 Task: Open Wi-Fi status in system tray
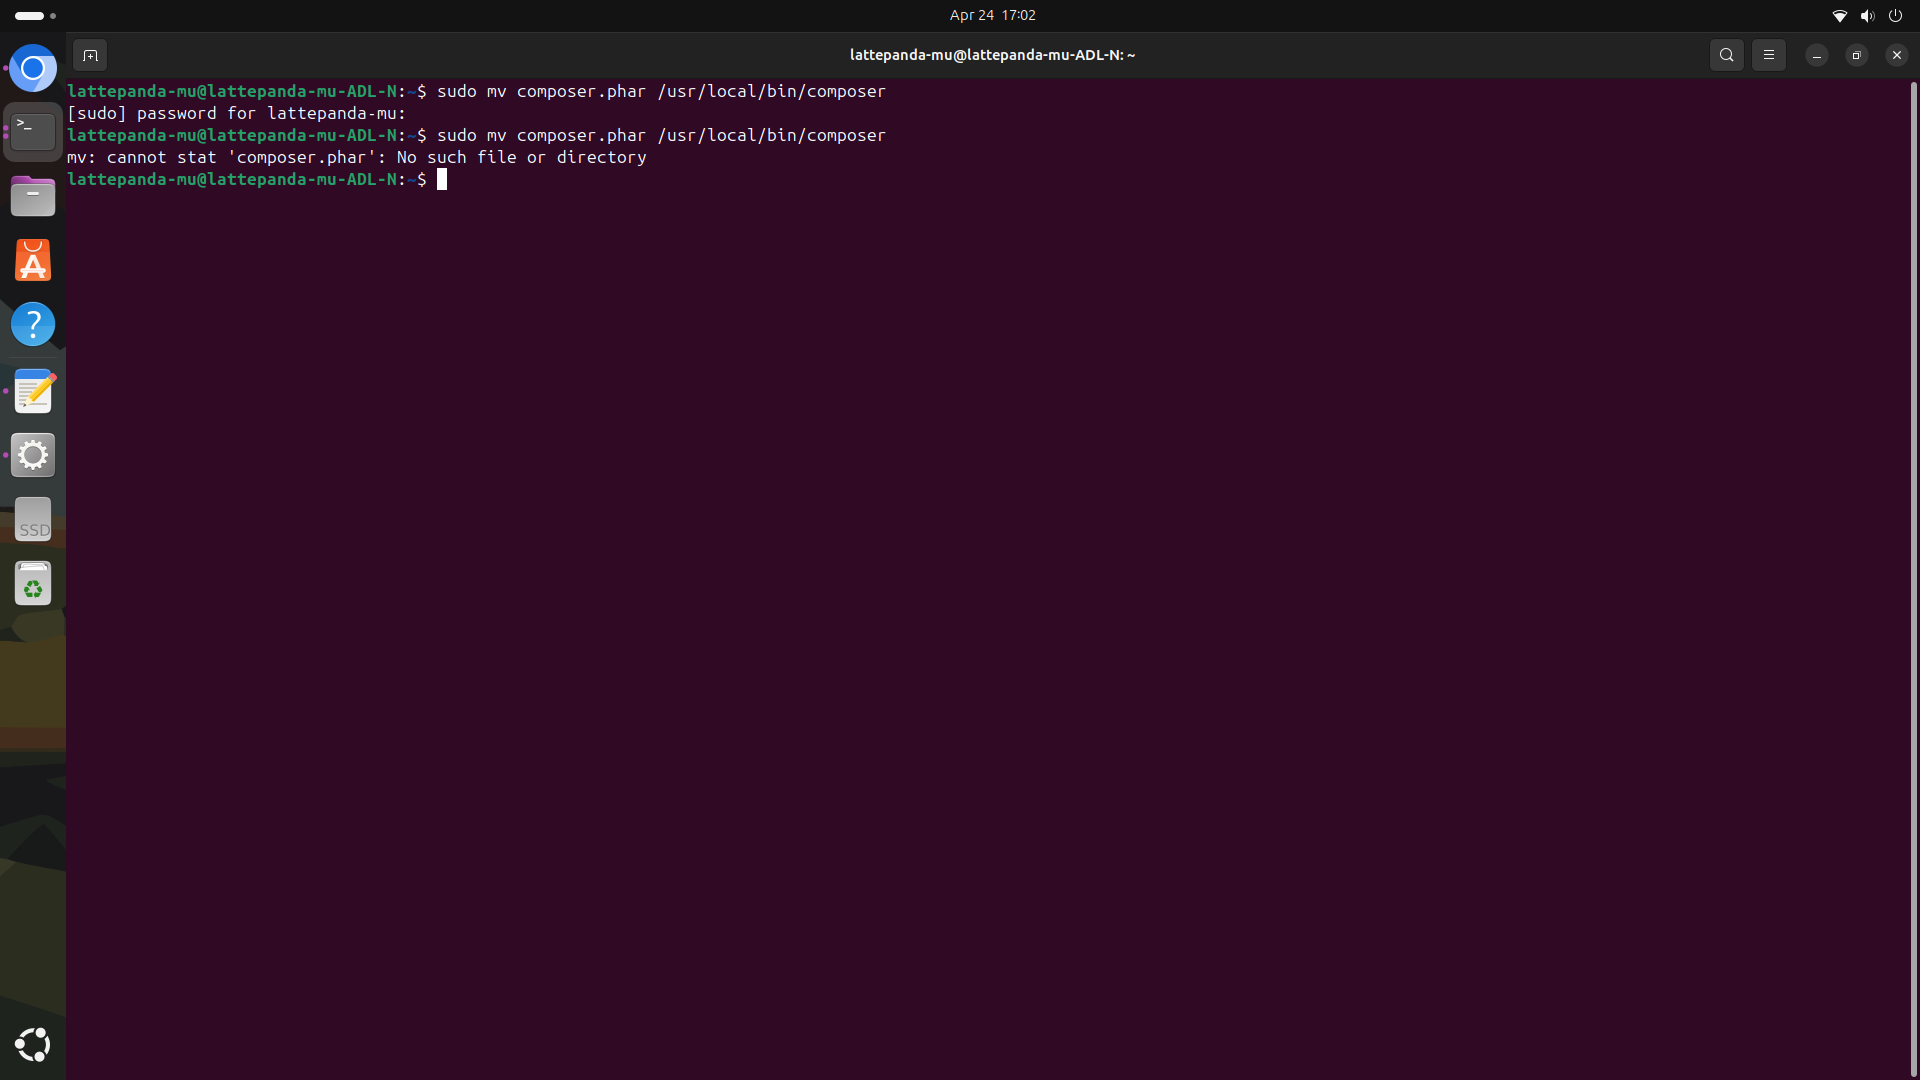click(1839, 15)
